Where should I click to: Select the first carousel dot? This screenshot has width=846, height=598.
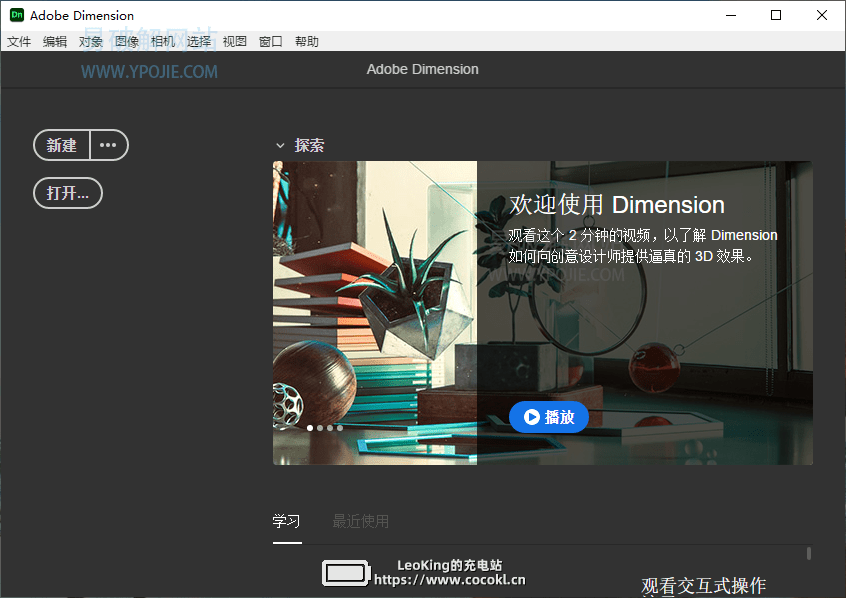310,428
